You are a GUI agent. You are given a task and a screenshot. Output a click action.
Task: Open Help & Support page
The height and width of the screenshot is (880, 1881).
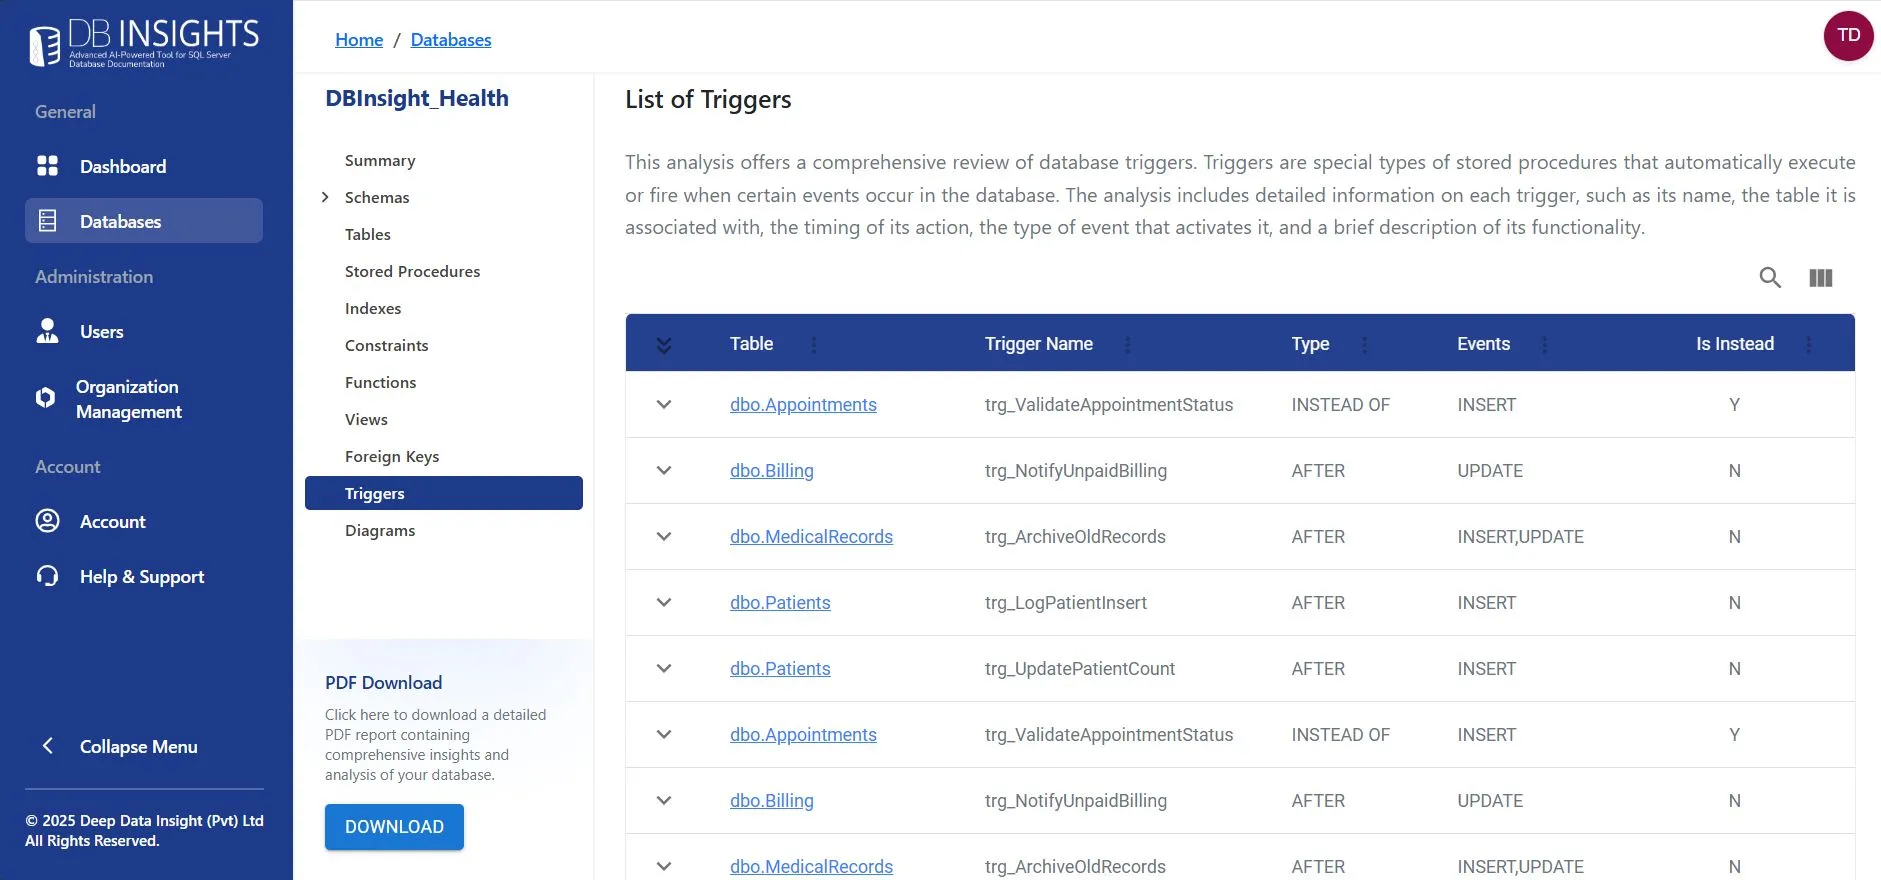(141, 576)
